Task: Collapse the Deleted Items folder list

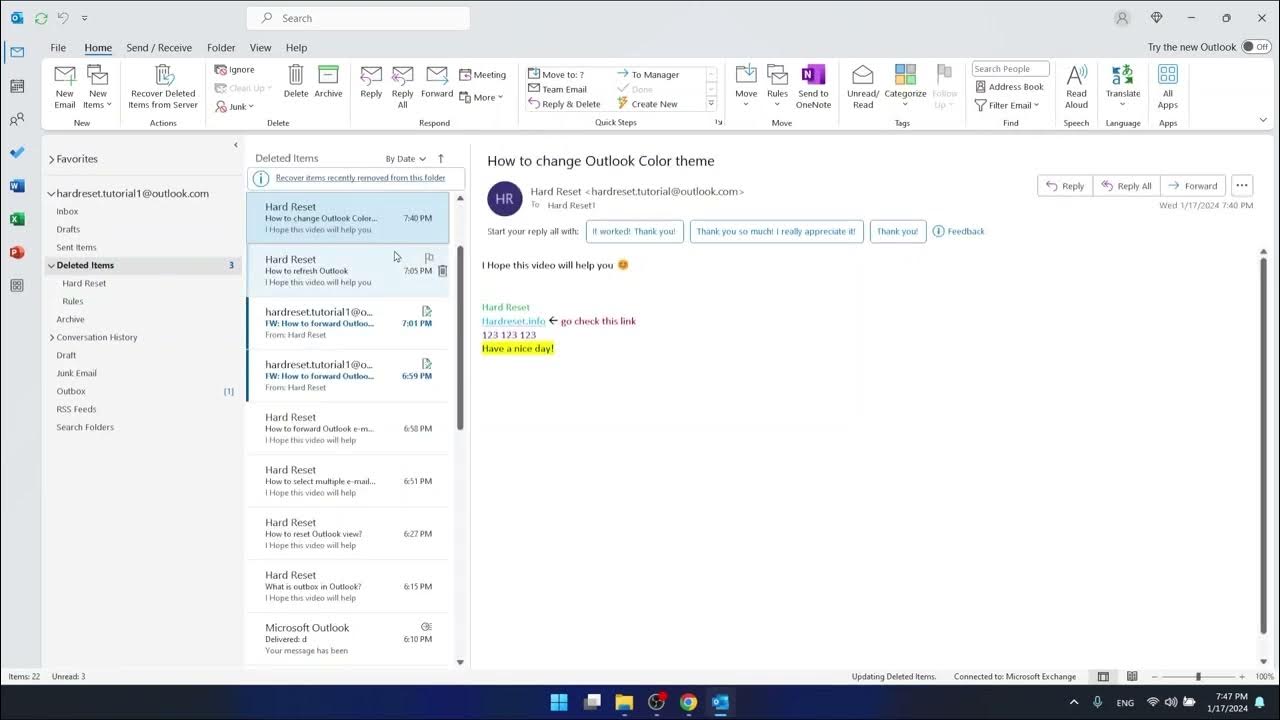Action: point(51,265)
